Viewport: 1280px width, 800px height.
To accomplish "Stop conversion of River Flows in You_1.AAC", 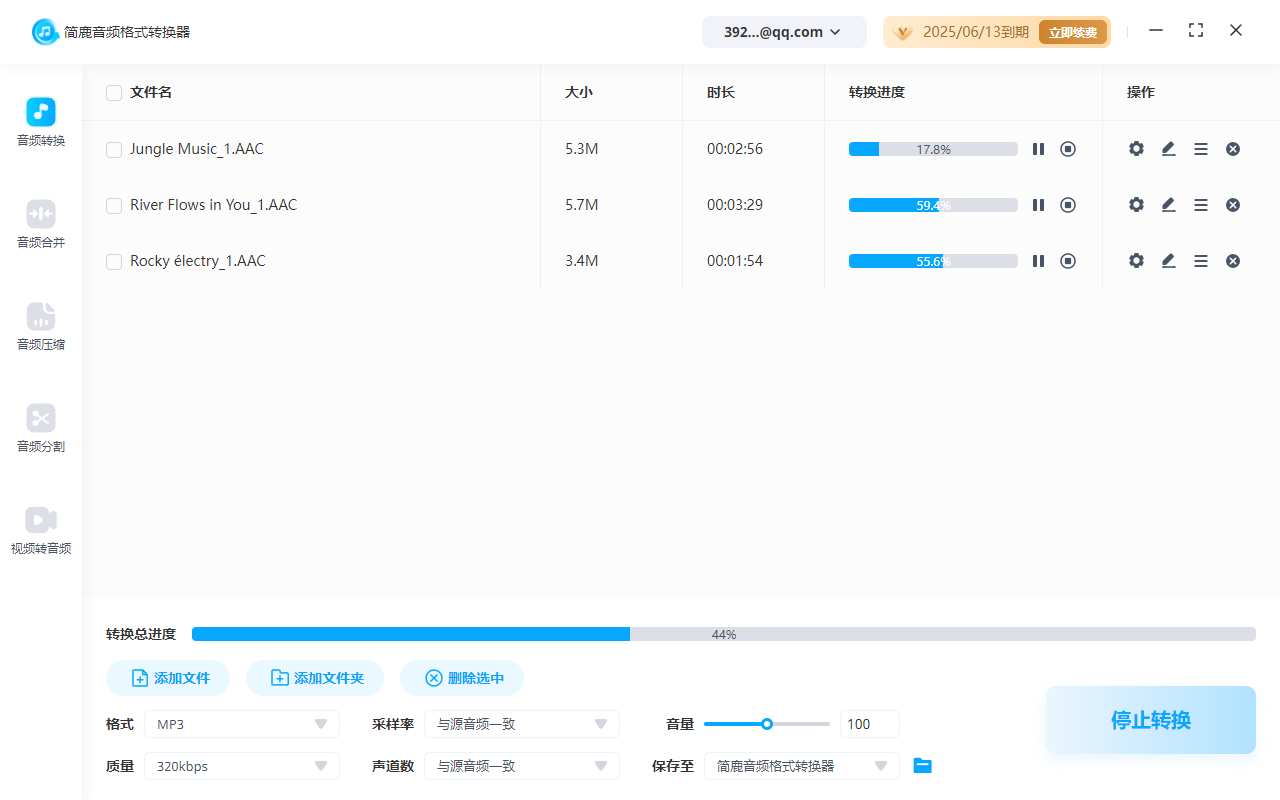I will click(1068, 205).
